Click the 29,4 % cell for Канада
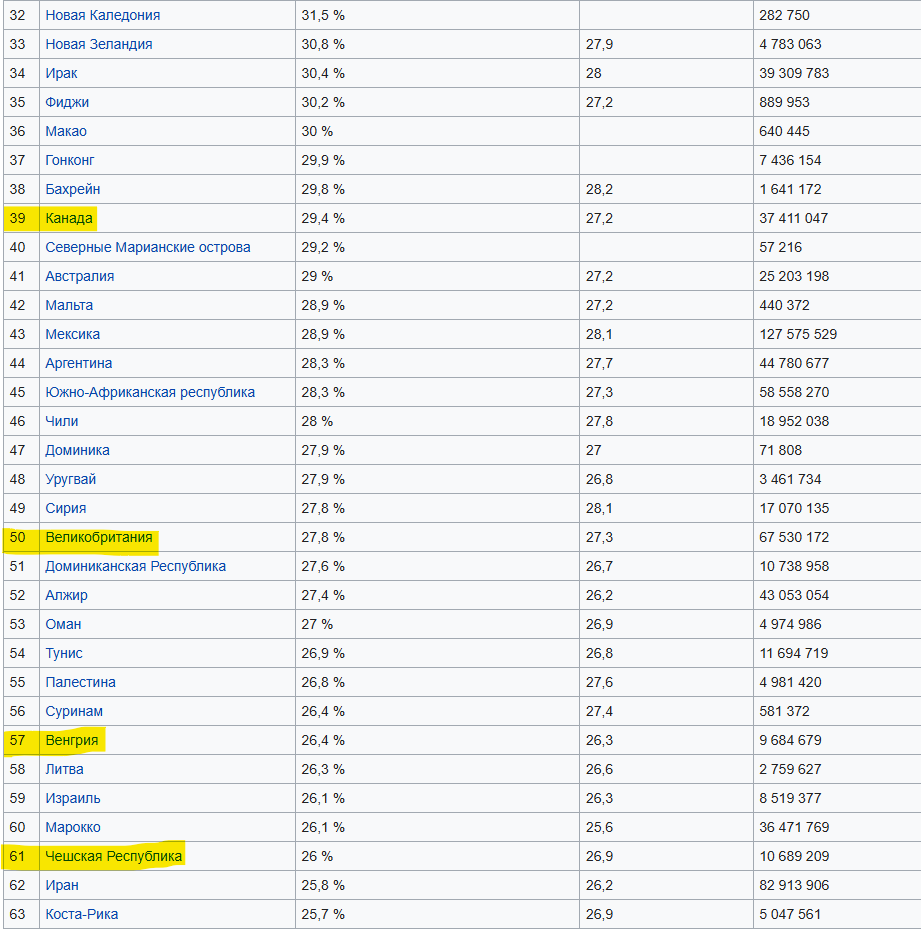This screenshot has height=929, width=921. click(x=323, y=218)
